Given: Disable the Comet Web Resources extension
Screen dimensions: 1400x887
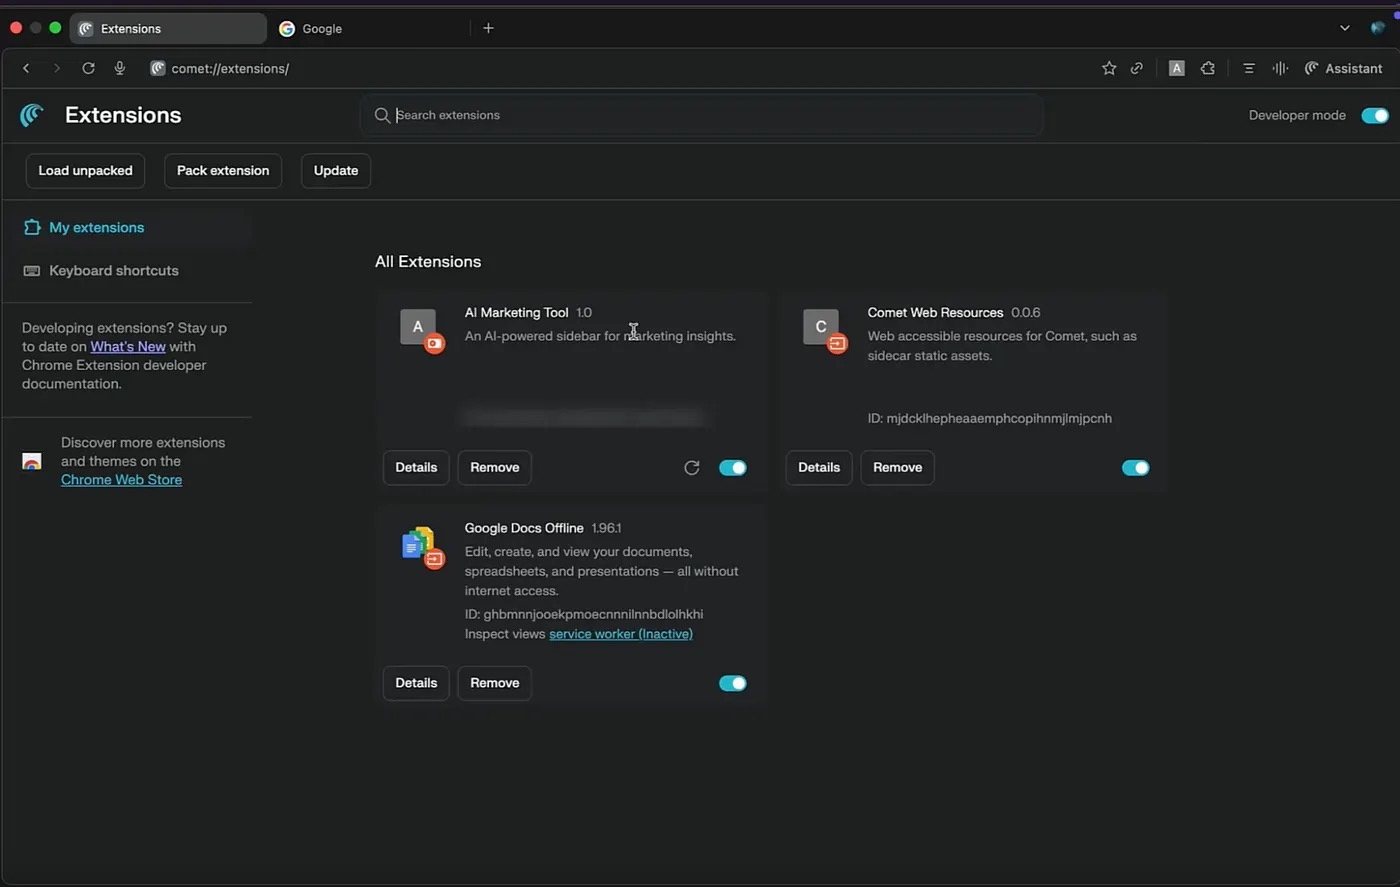Looking at the screenshot, I should coord(1135,467).
